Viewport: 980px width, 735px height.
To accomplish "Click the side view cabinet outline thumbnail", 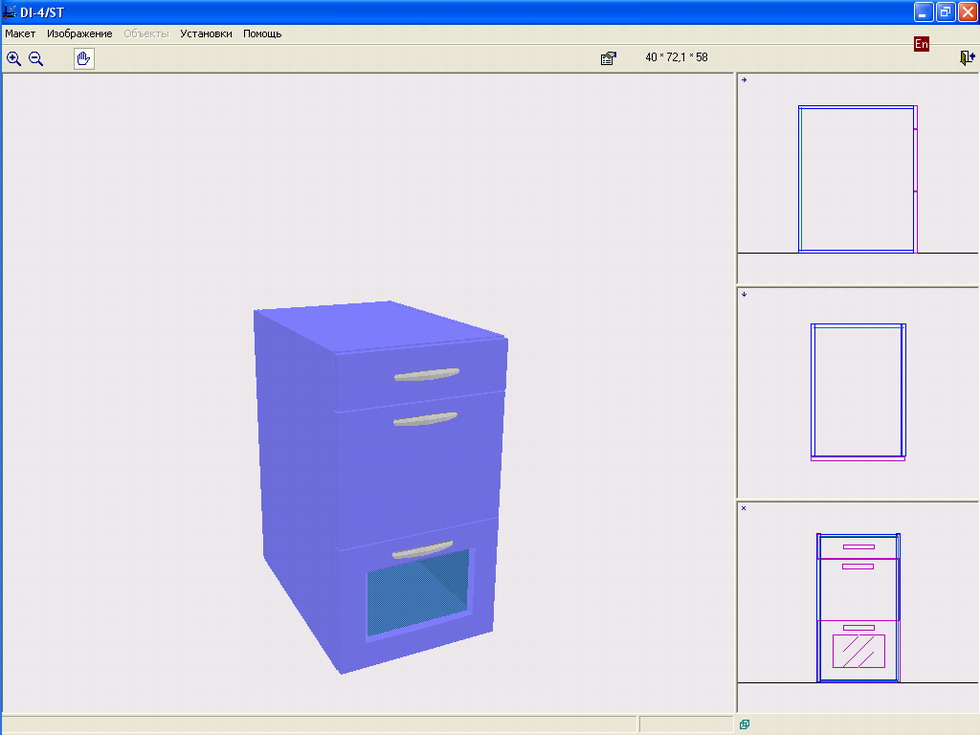I will (858, 179).
